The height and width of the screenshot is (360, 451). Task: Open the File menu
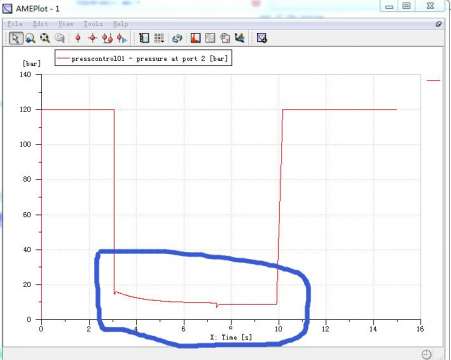pos(15,24)
